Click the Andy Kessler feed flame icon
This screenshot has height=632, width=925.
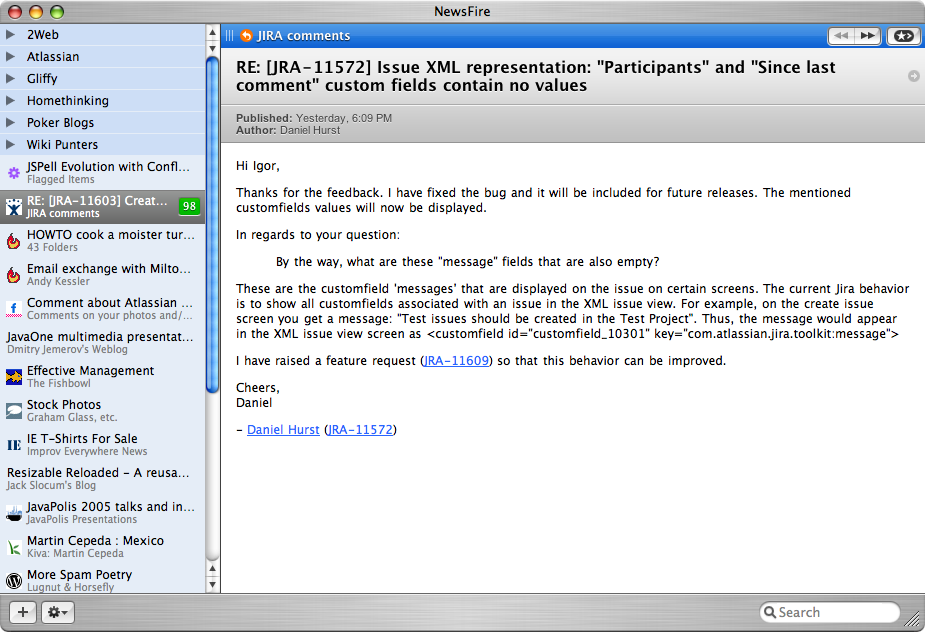[14, 275]
